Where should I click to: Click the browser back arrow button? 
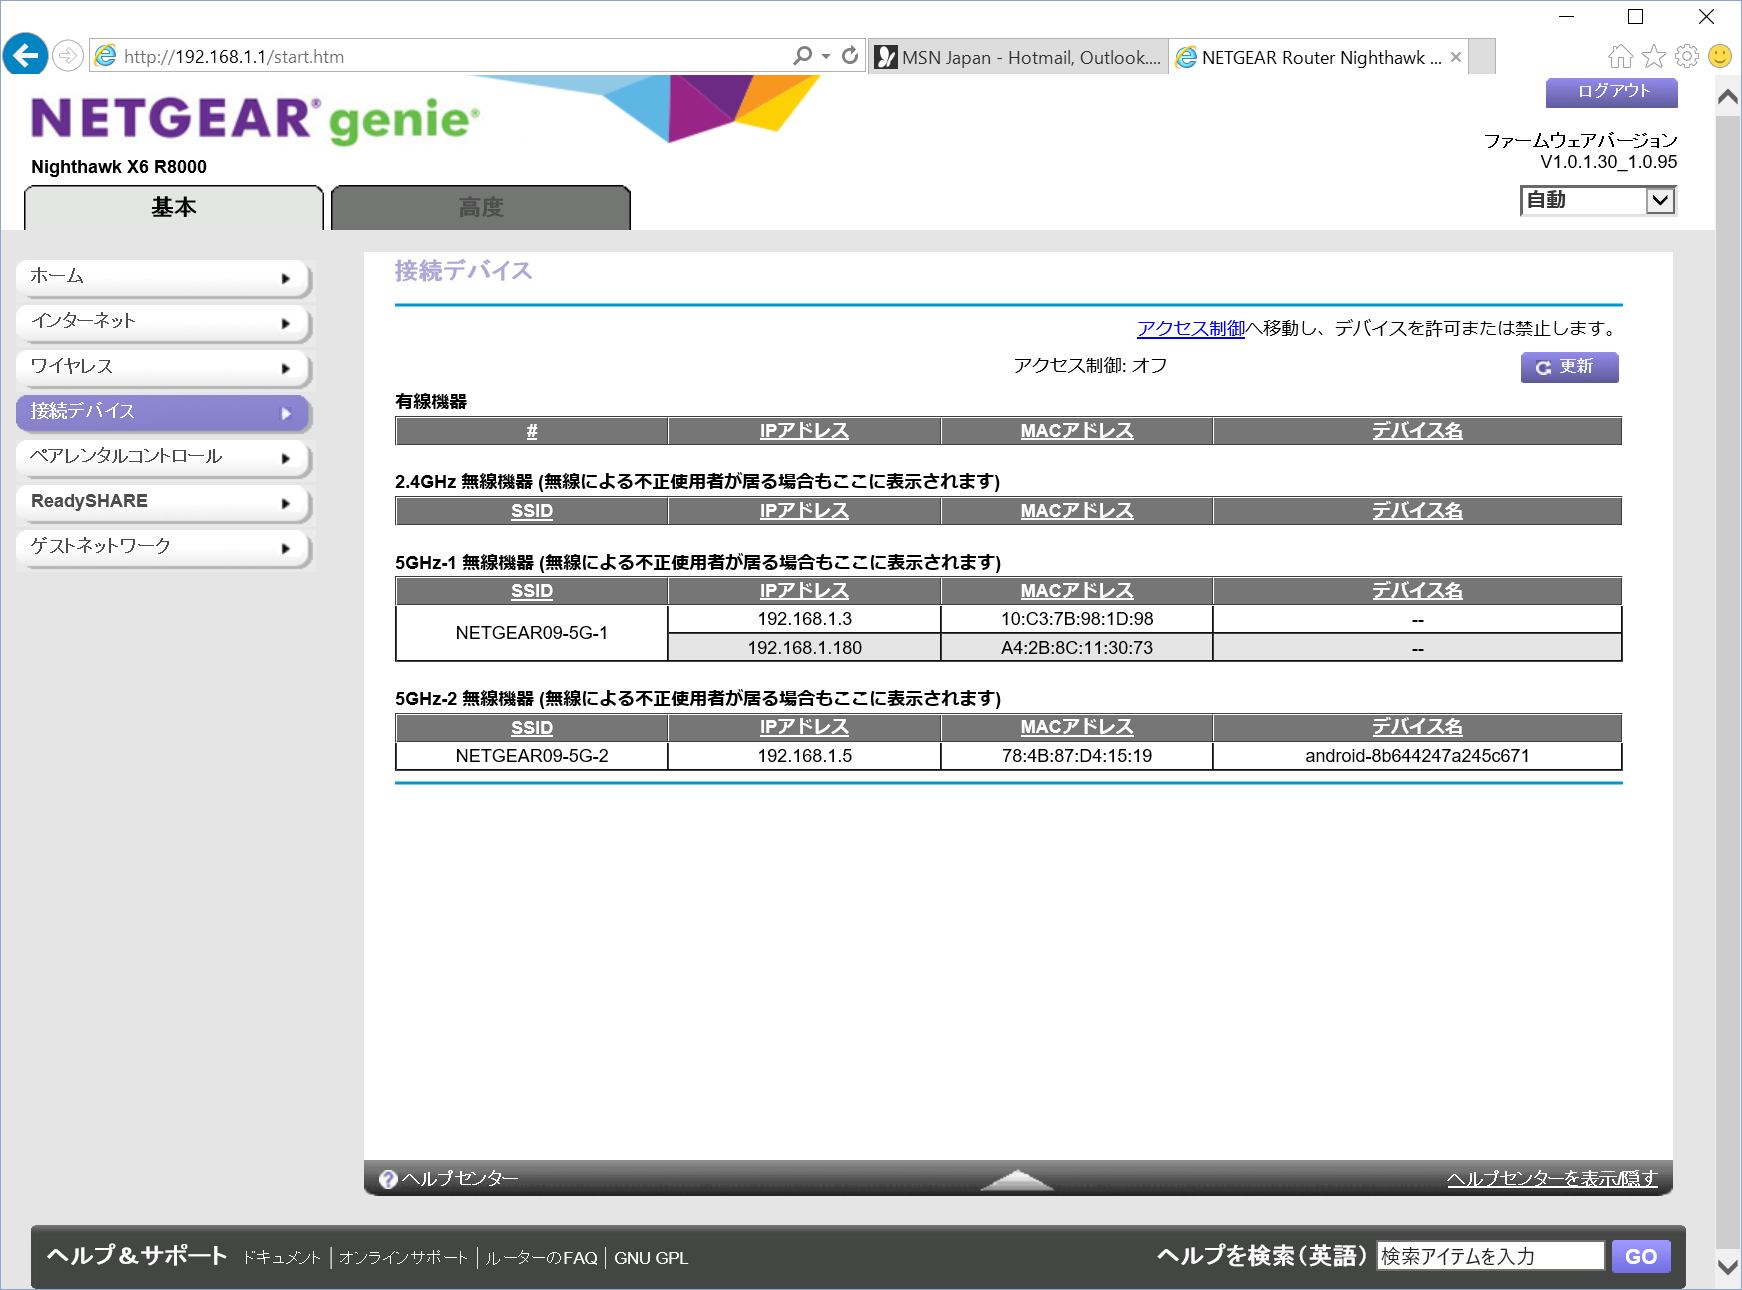coord(26,55)
